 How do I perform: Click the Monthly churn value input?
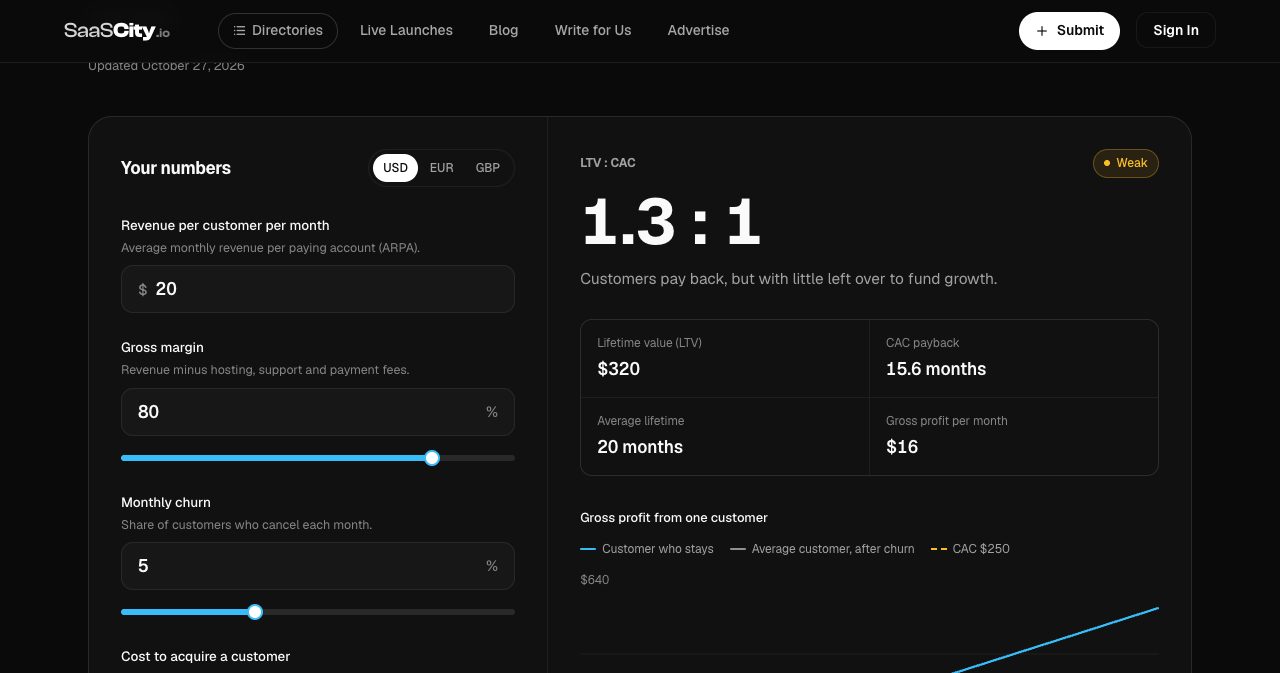318,566
